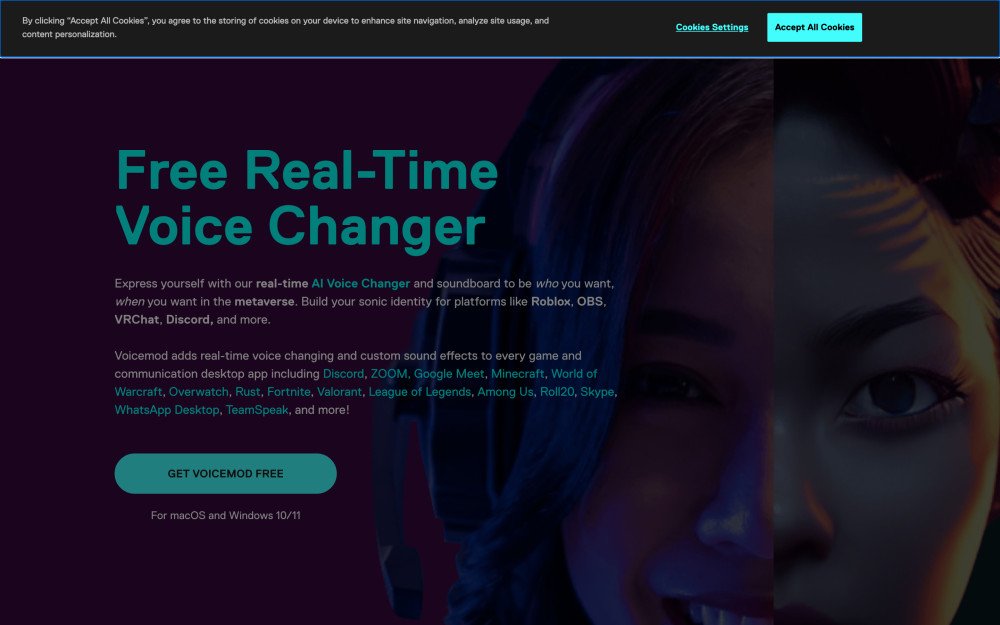This screenshot has height=625, width=1000.
Task: Click the Skype link
Action: [597, 392]
